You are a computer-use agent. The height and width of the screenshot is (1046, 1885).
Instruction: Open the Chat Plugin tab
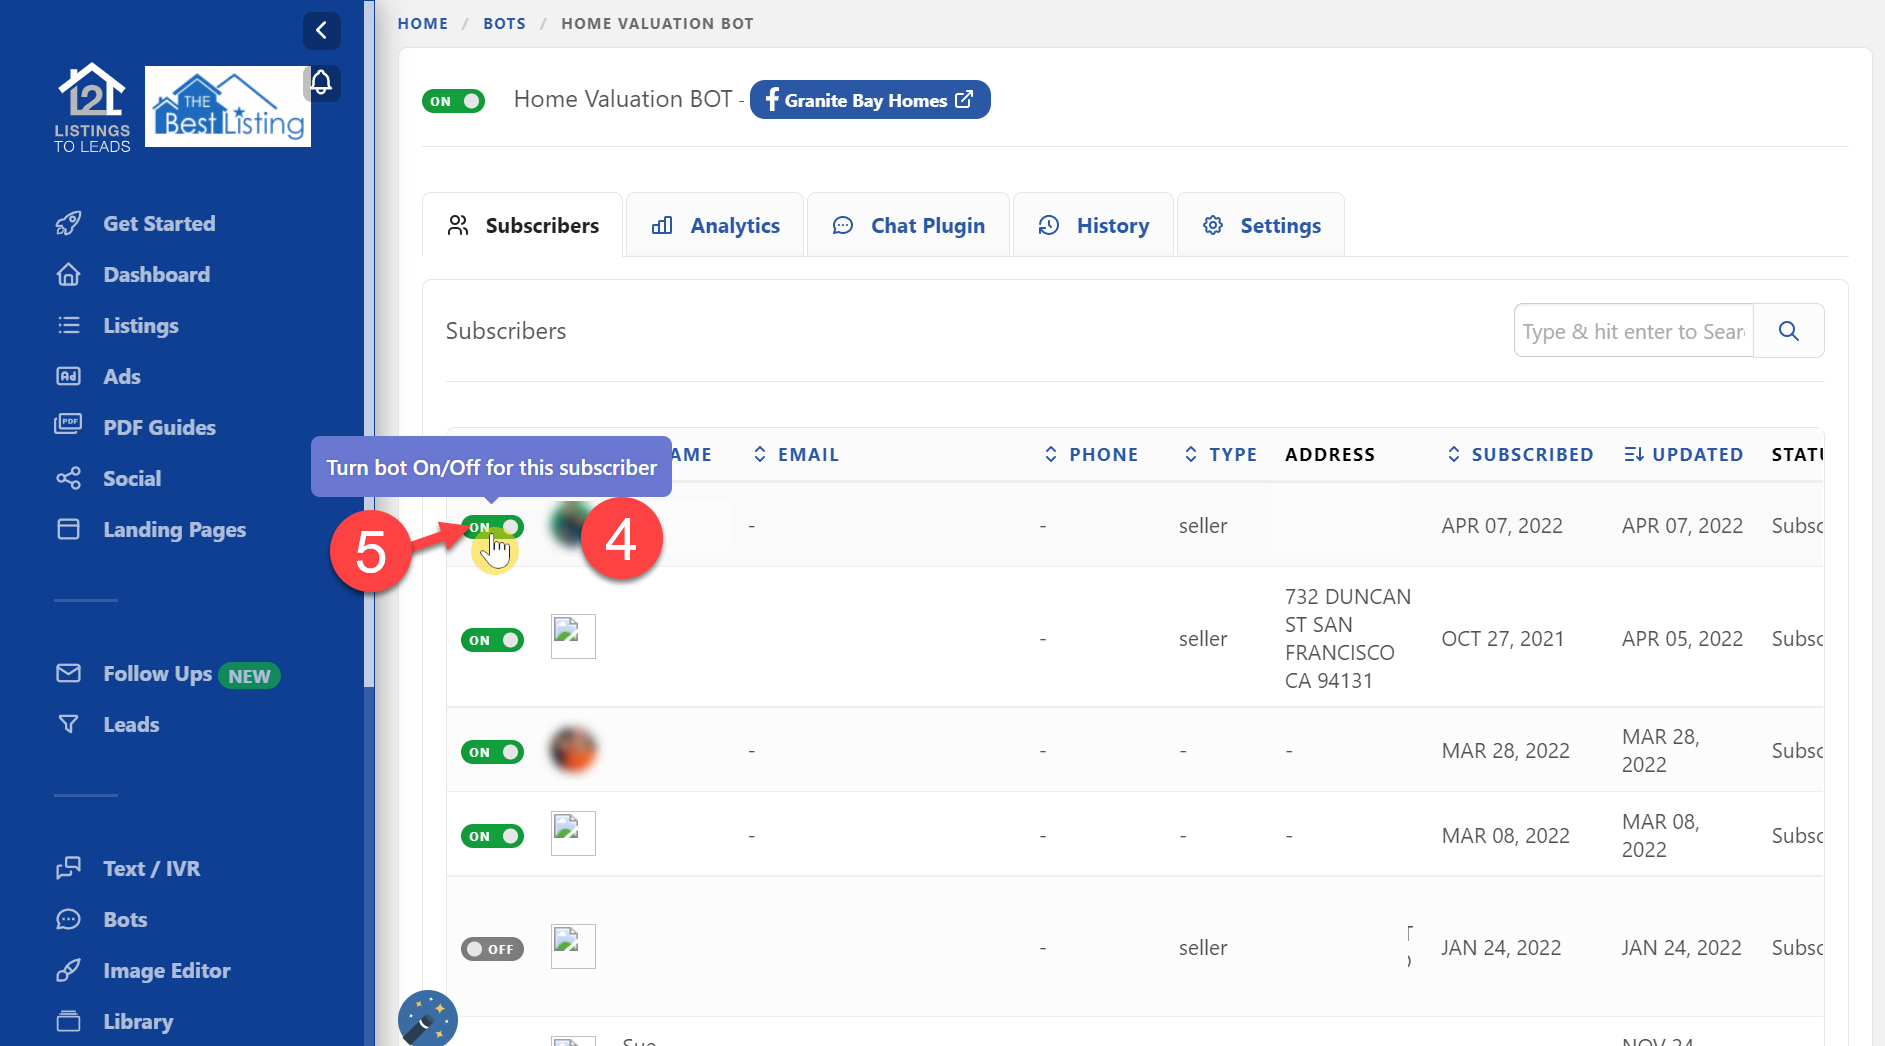tap(908, 226)
